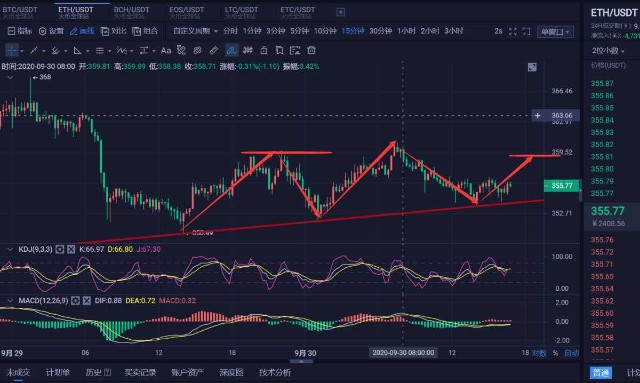Open the 2位小数 decimal precision dropdown
This screenshot has width=640, height=383.
(608, 51)
